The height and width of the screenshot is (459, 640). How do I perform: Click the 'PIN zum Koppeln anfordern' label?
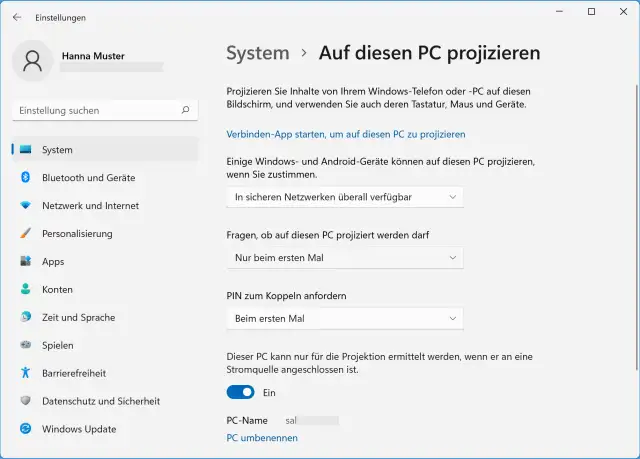pyautogui.click(x=286, y=296)
